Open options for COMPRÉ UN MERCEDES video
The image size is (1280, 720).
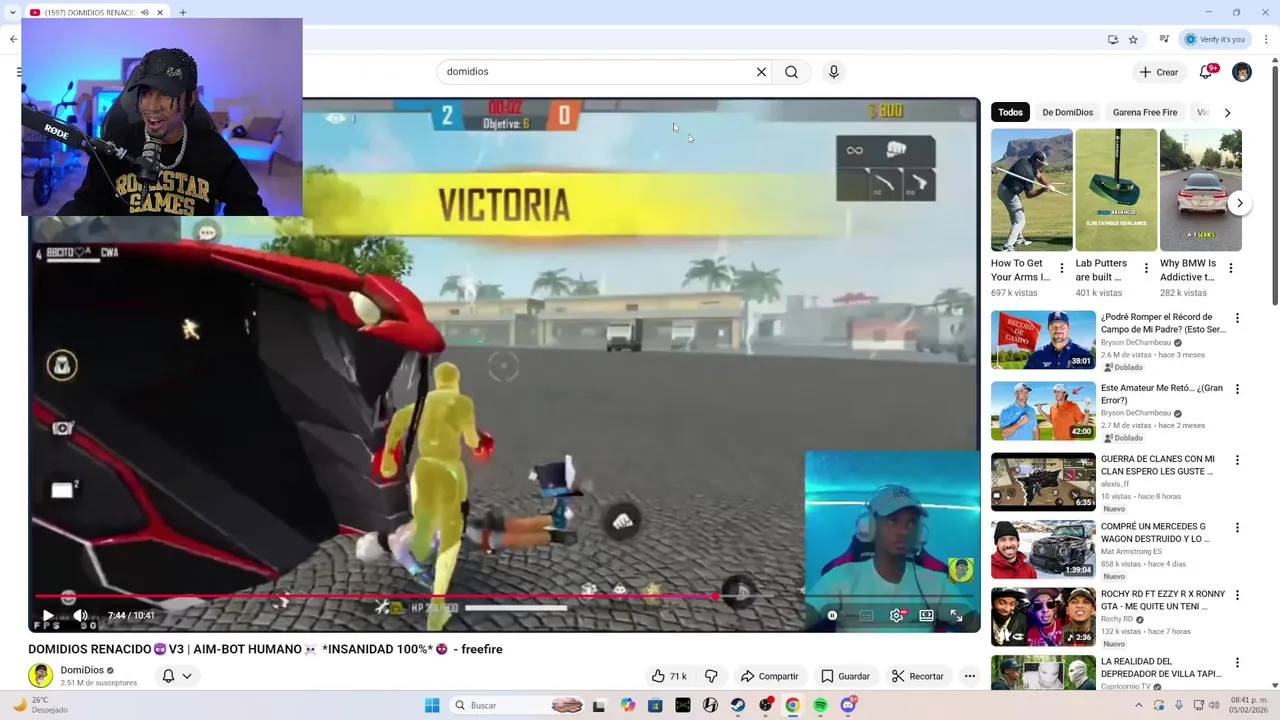tap(1237, 527)
